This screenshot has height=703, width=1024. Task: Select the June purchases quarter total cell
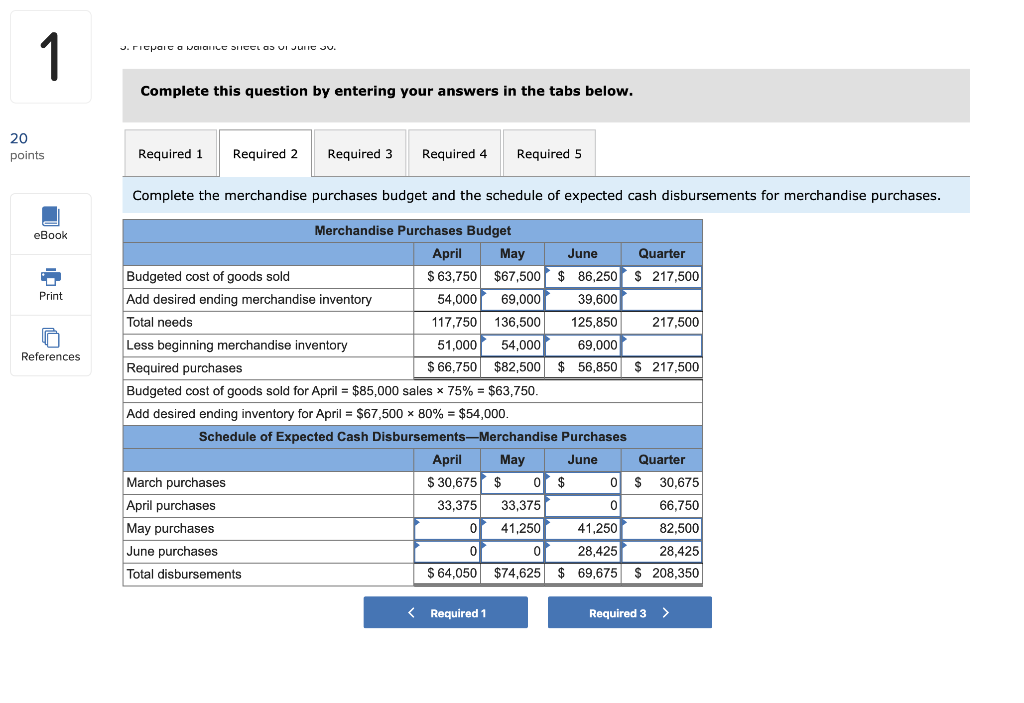pyautogui.click(x=662, y=551)
